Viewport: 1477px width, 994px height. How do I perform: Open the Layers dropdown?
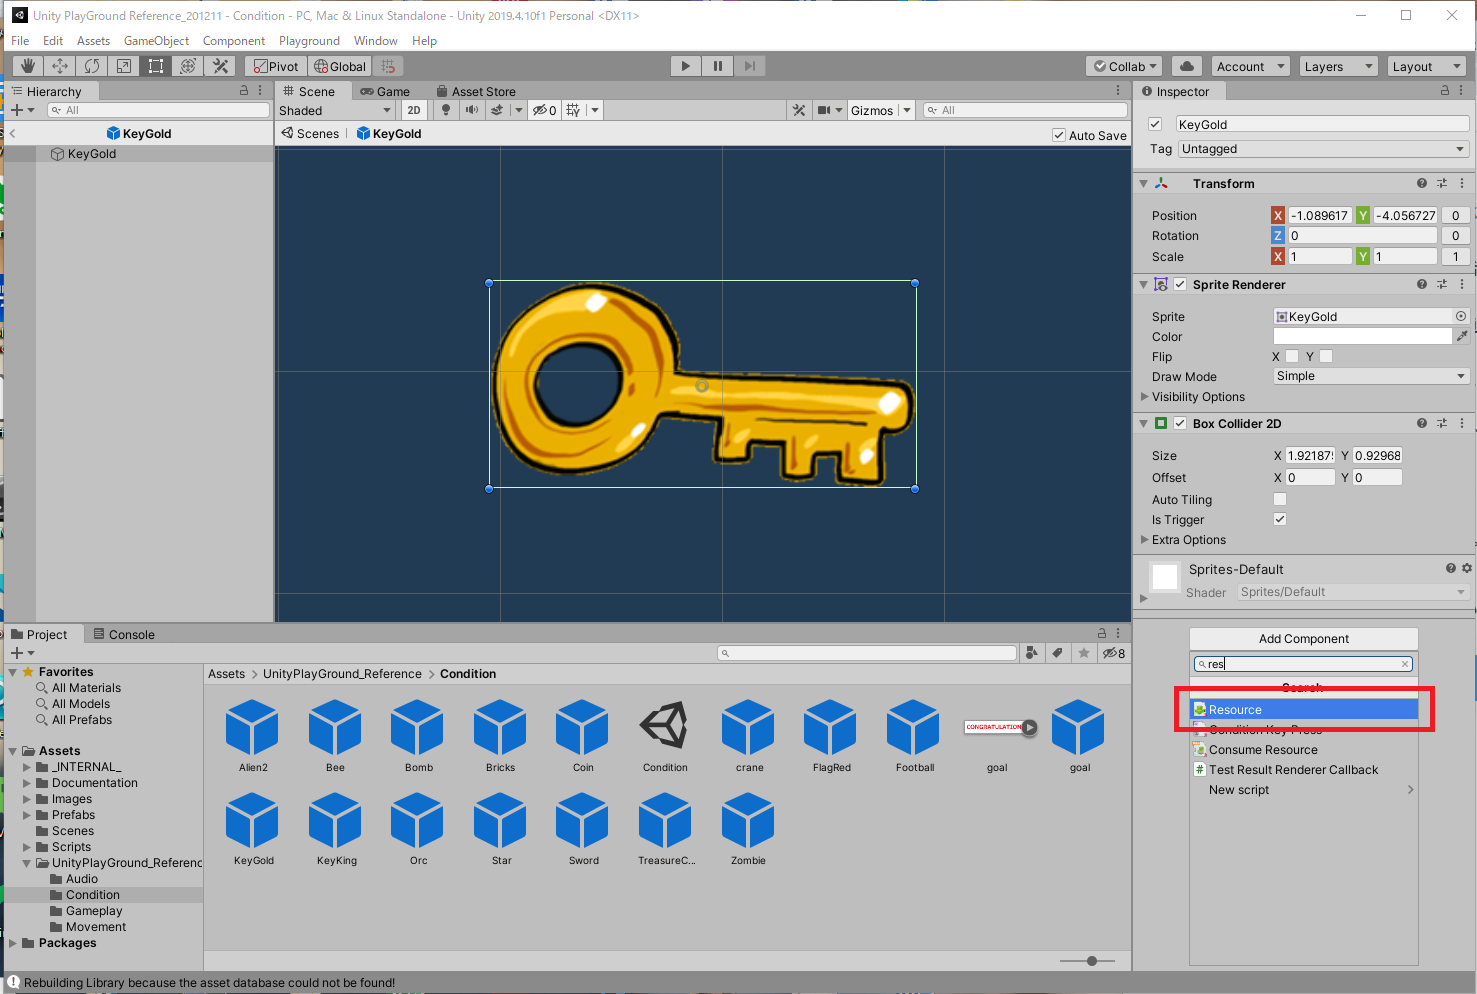click(1339, 66)
